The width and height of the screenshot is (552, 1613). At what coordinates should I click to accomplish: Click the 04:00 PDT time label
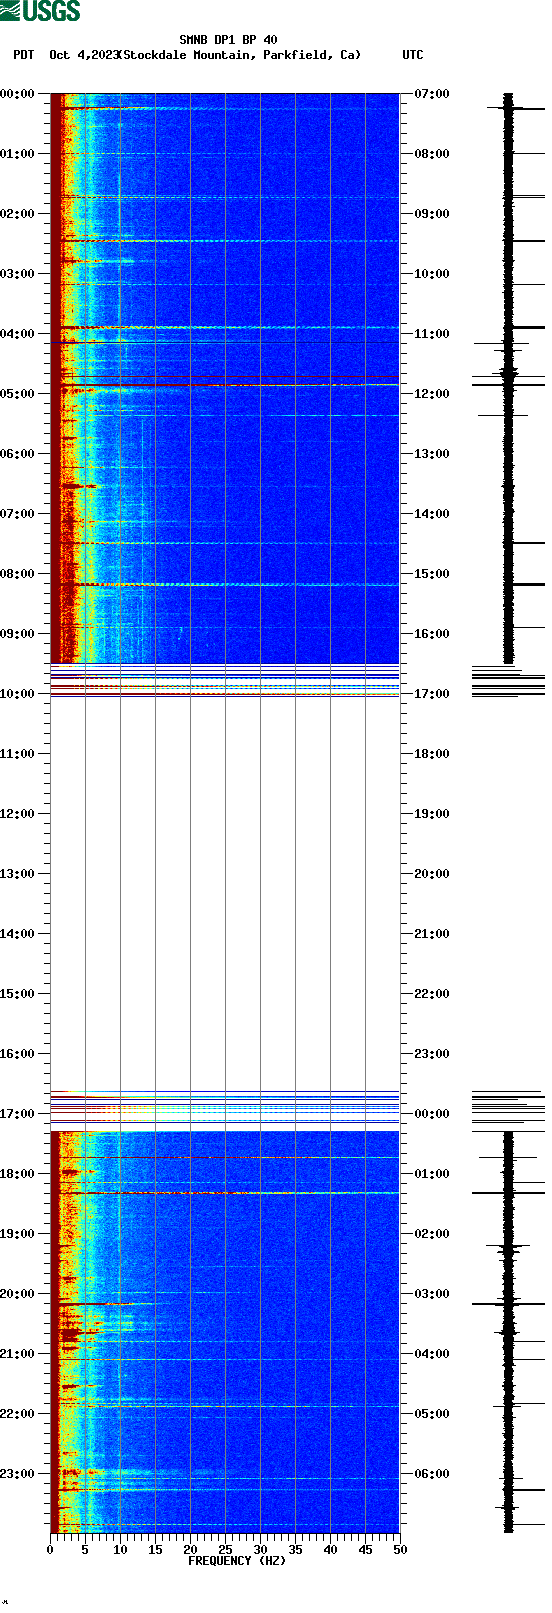(x=17, y=334)
